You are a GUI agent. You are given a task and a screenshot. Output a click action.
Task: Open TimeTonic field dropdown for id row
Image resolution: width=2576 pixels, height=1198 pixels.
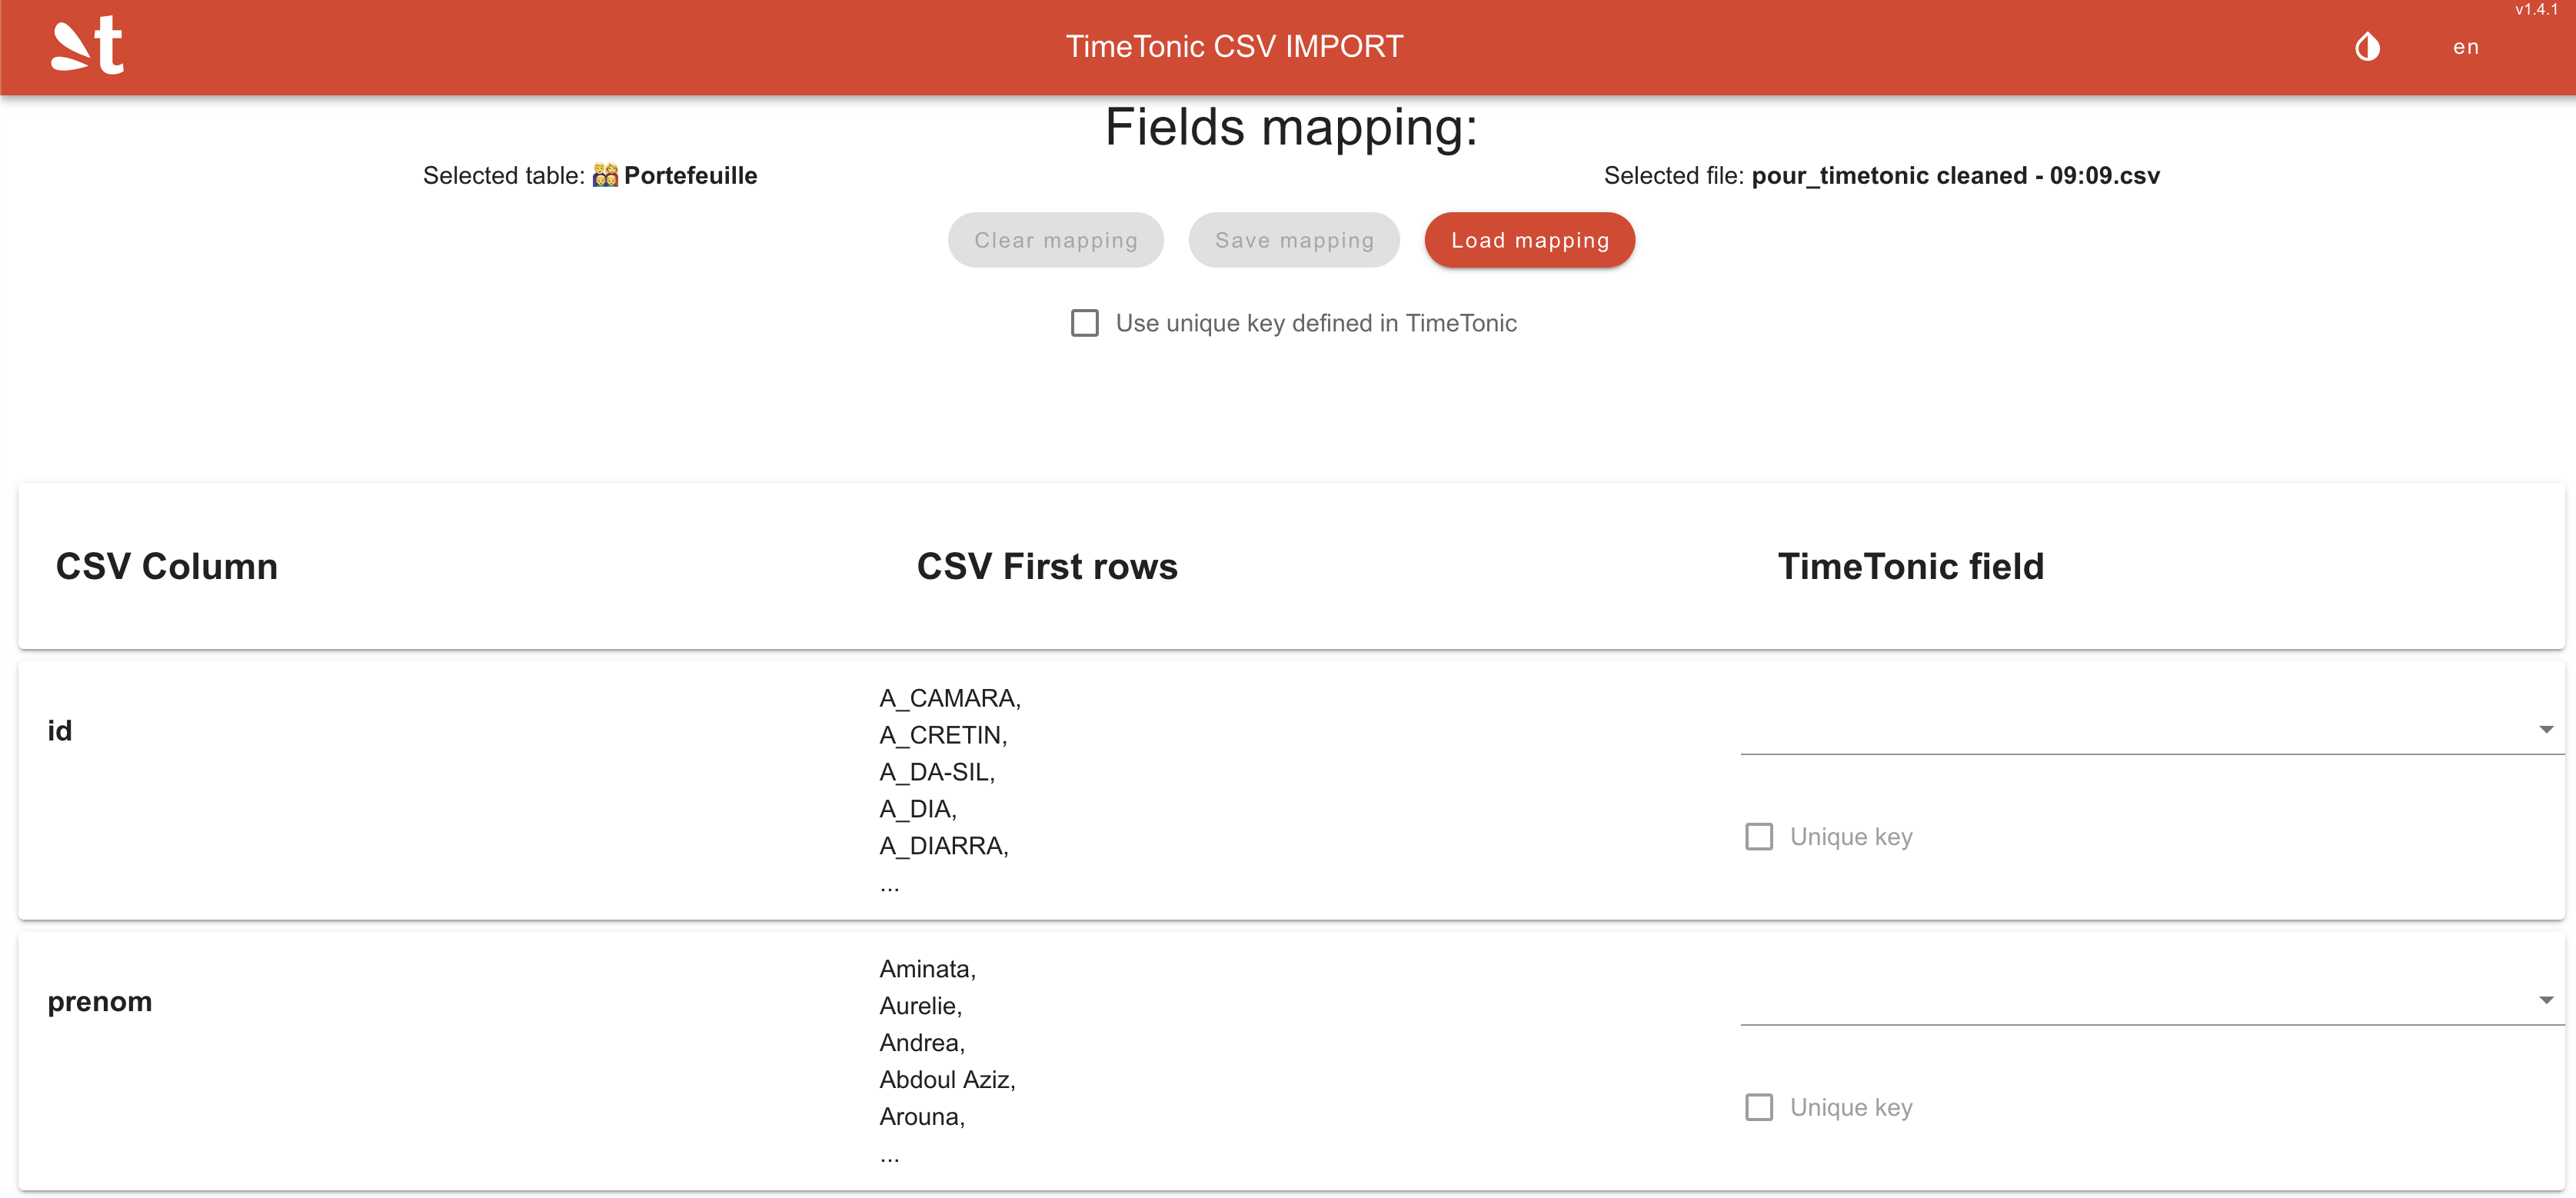2152,730
